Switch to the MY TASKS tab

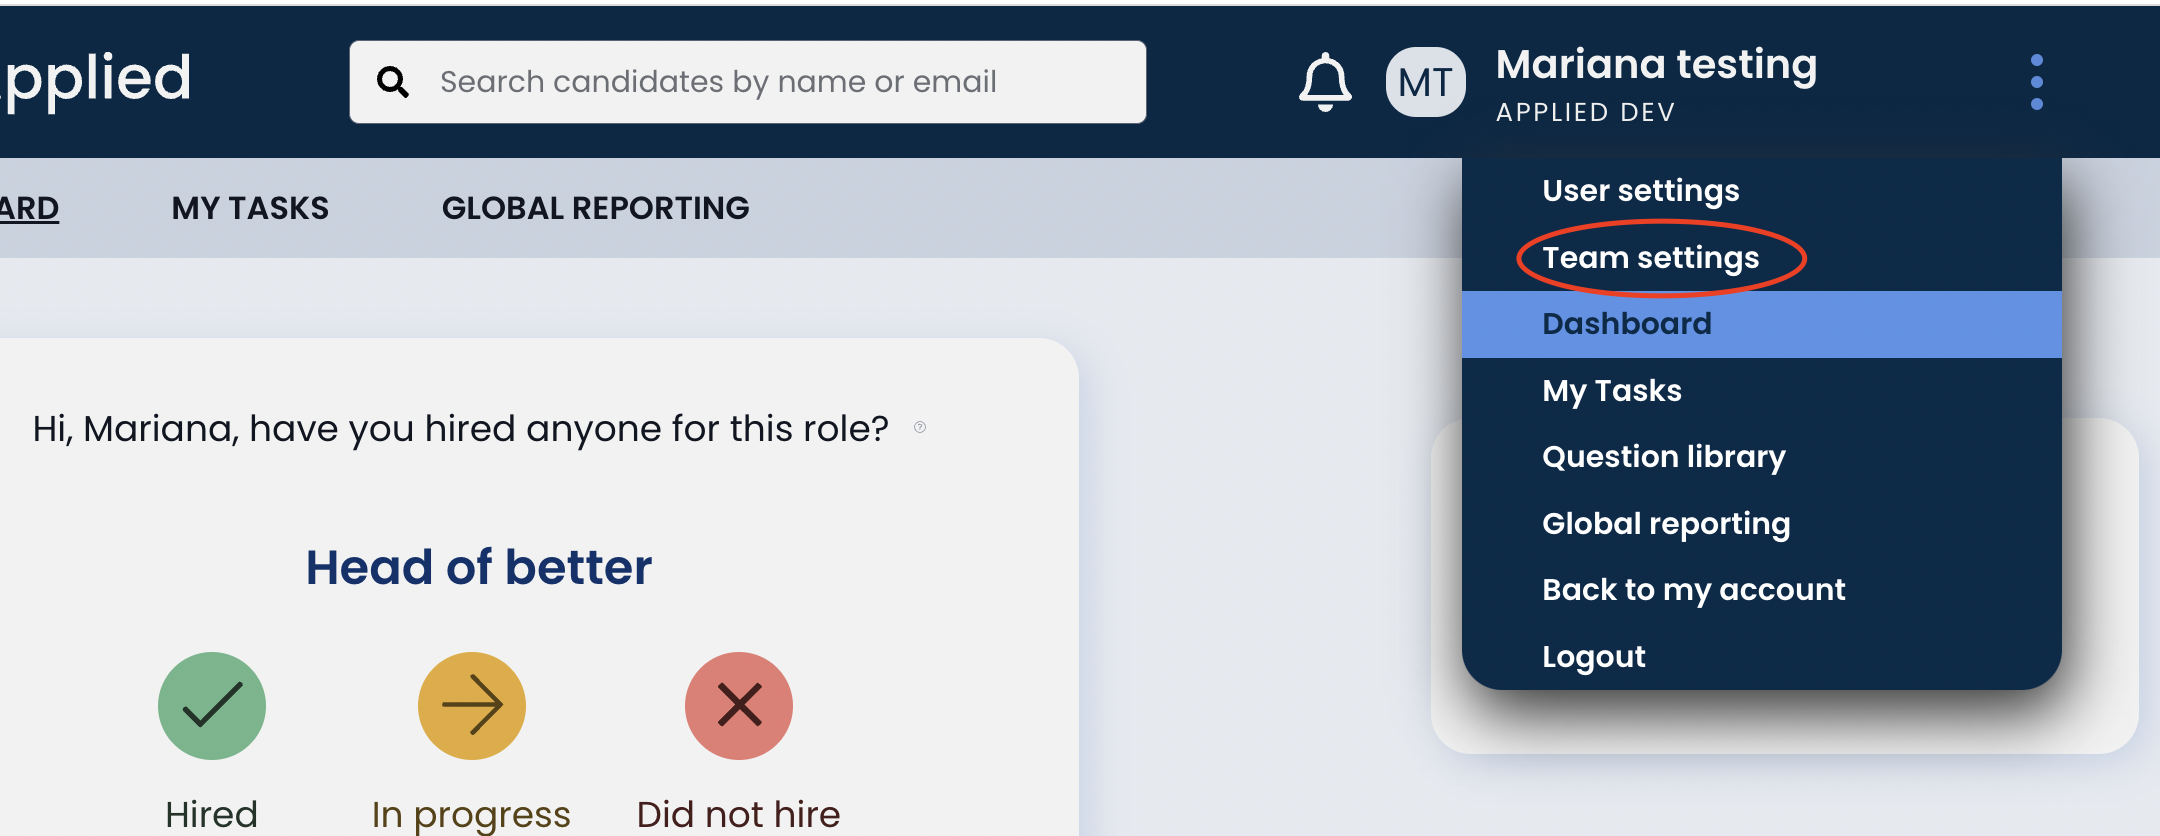point(250,208)
